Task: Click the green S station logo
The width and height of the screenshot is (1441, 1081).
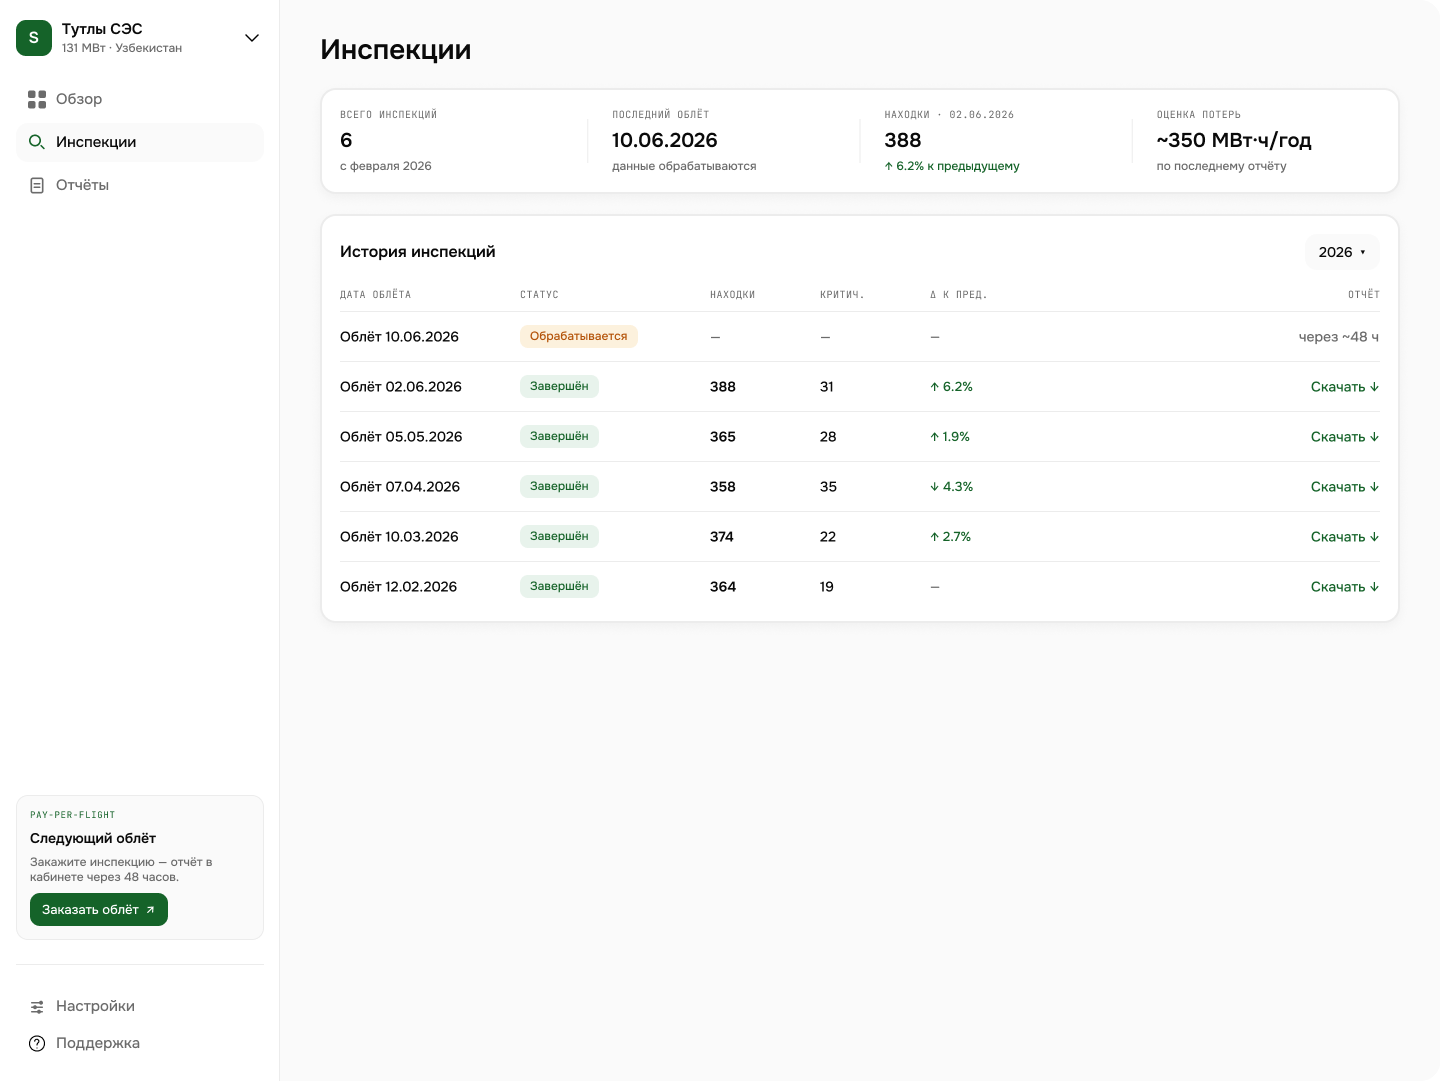Action: coord(34,38)
